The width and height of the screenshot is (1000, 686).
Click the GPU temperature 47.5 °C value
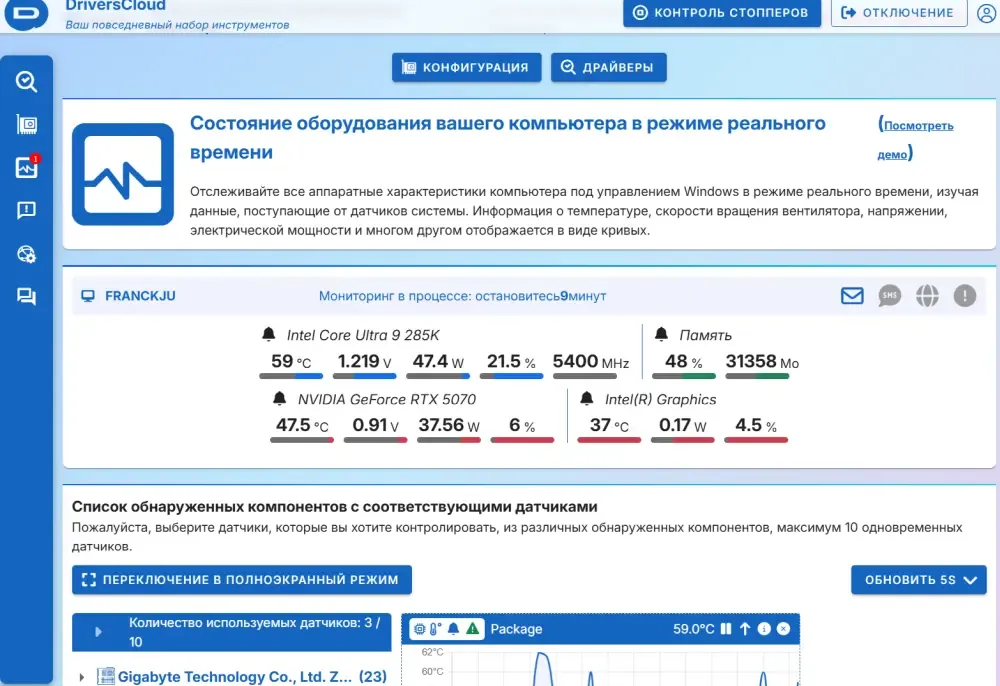tap(302, 425)
